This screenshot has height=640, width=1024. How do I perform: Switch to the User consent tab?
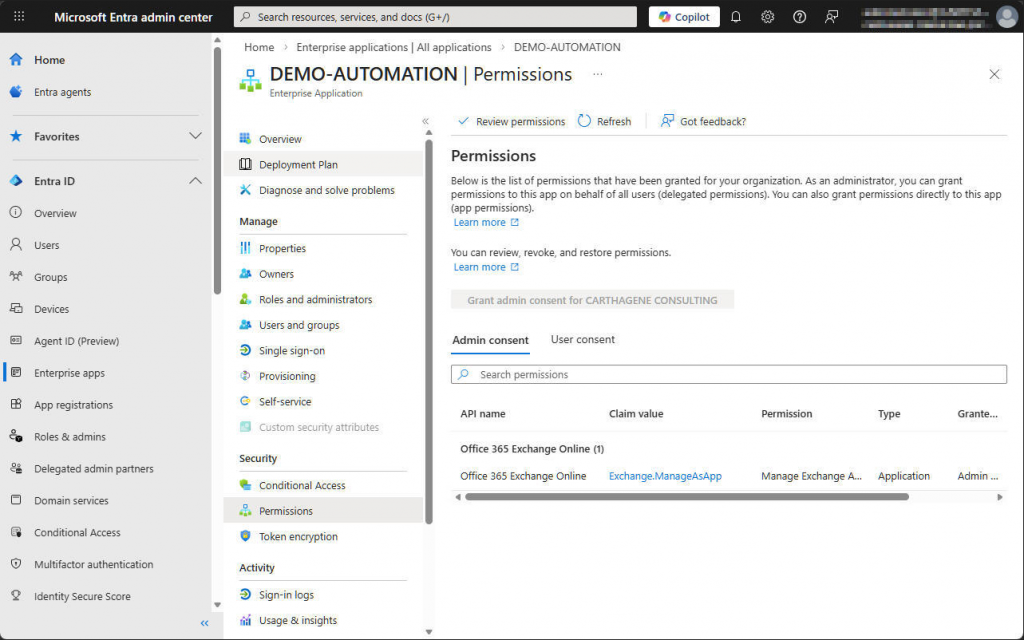coord(582,339)
